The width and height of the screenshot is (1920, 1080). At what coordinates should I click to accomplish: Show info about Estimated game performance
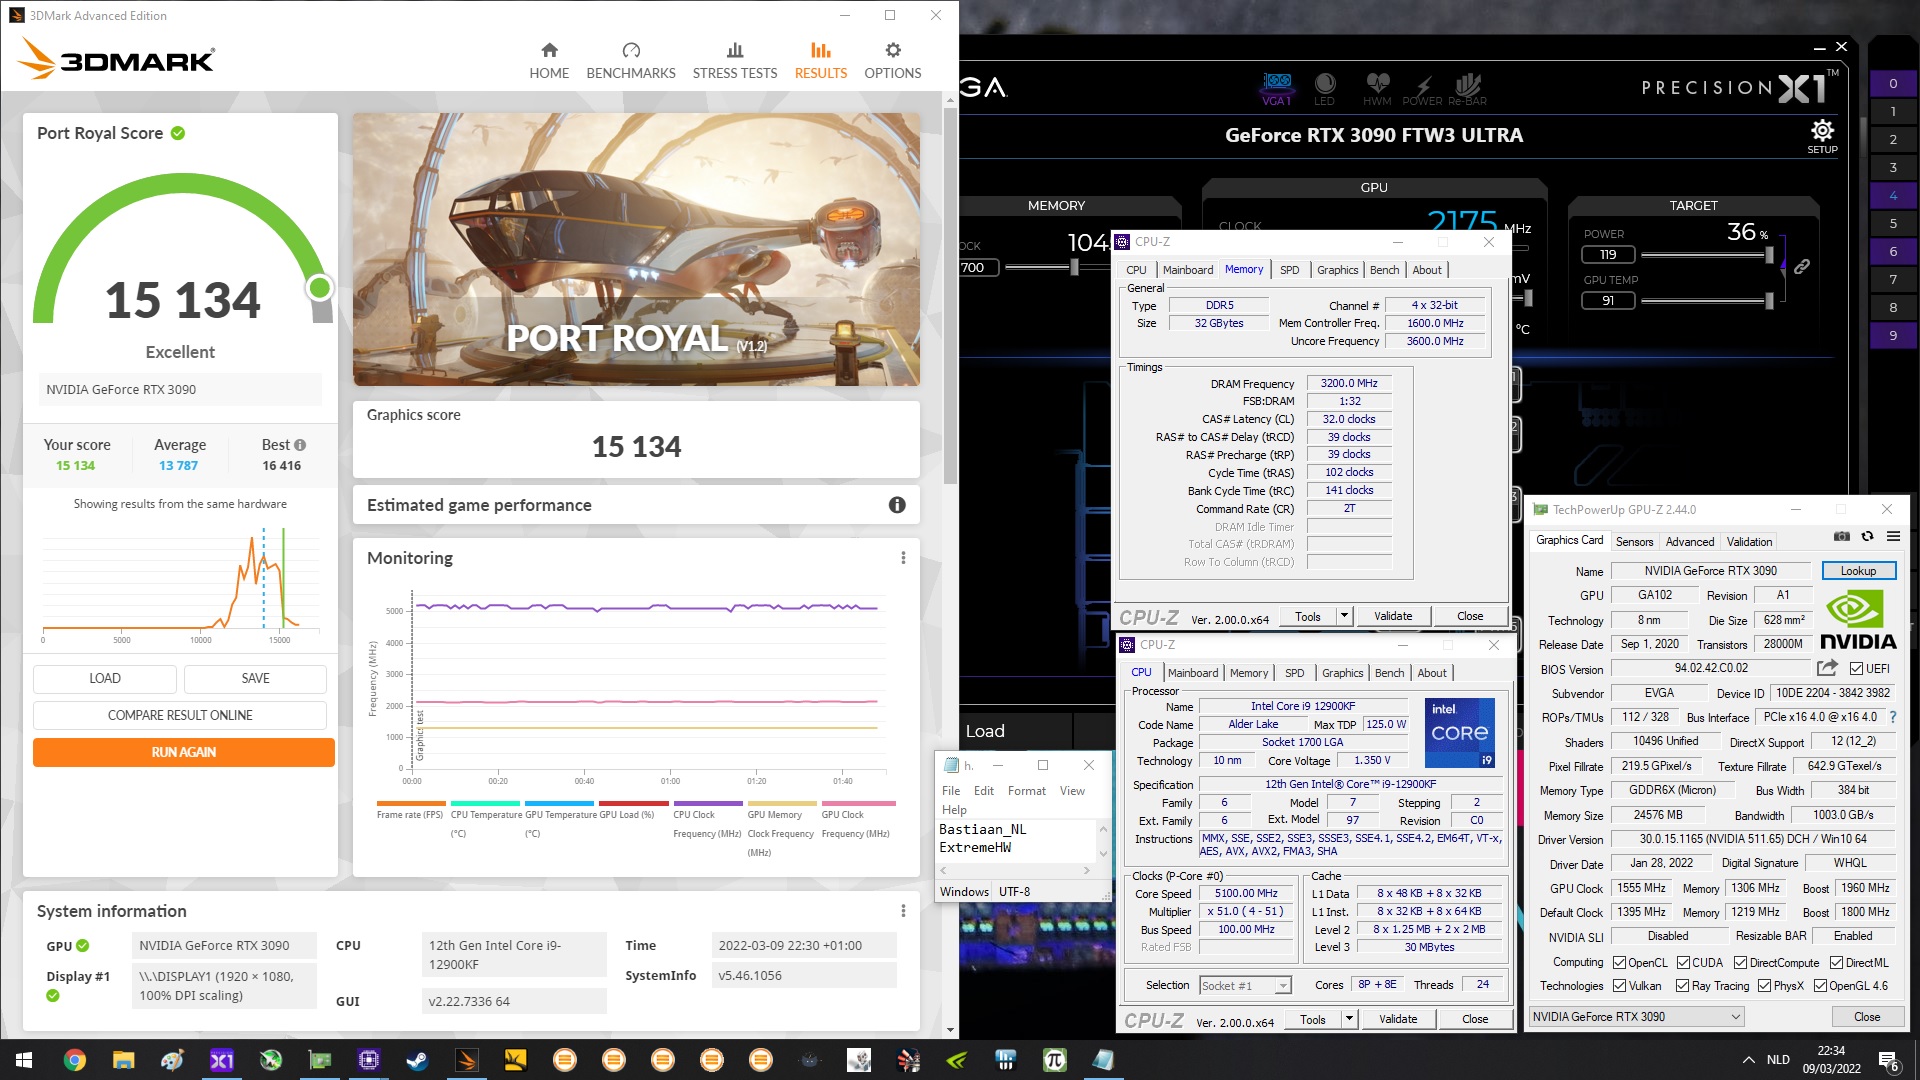coord(897,505)
